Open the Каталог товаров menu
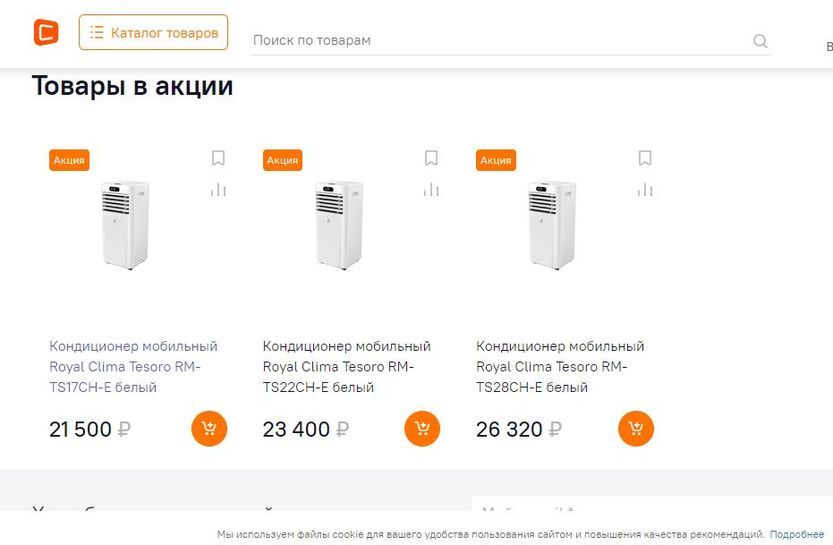Screen dimensions: 833x545 coord(153,33)
